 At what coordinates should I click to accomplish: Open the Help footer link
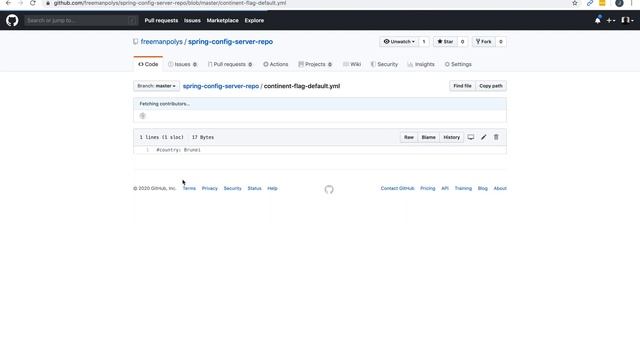point(272,189)
